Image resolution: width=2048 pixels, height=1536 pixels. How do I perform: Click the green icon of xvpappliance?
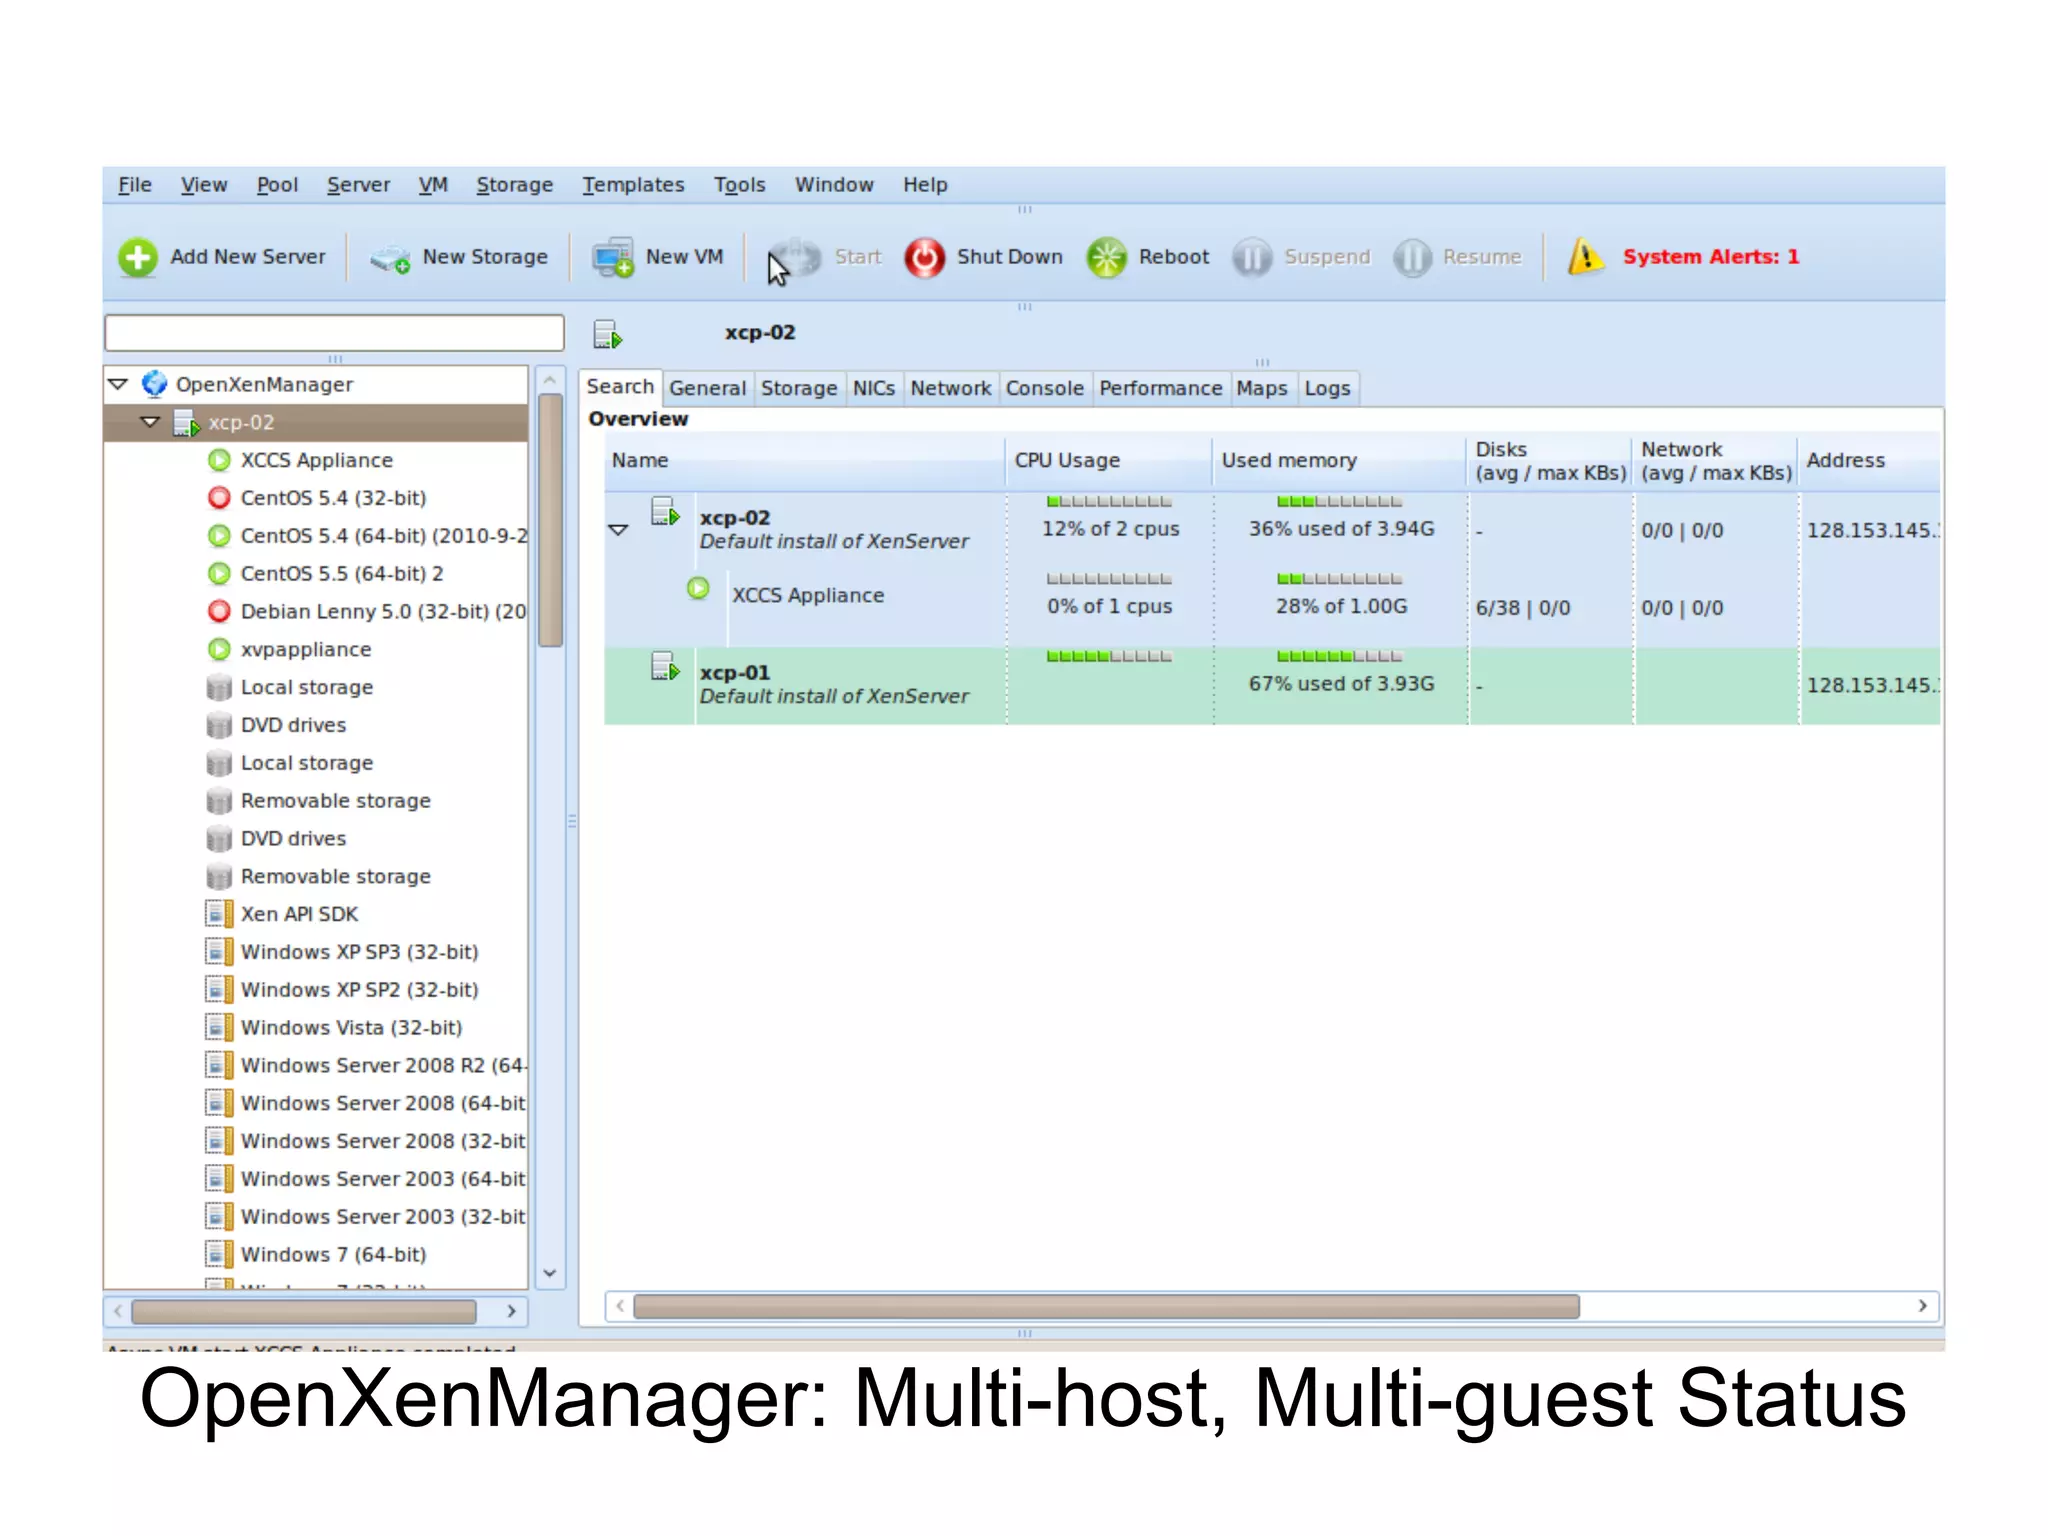[x=219, y=649]
